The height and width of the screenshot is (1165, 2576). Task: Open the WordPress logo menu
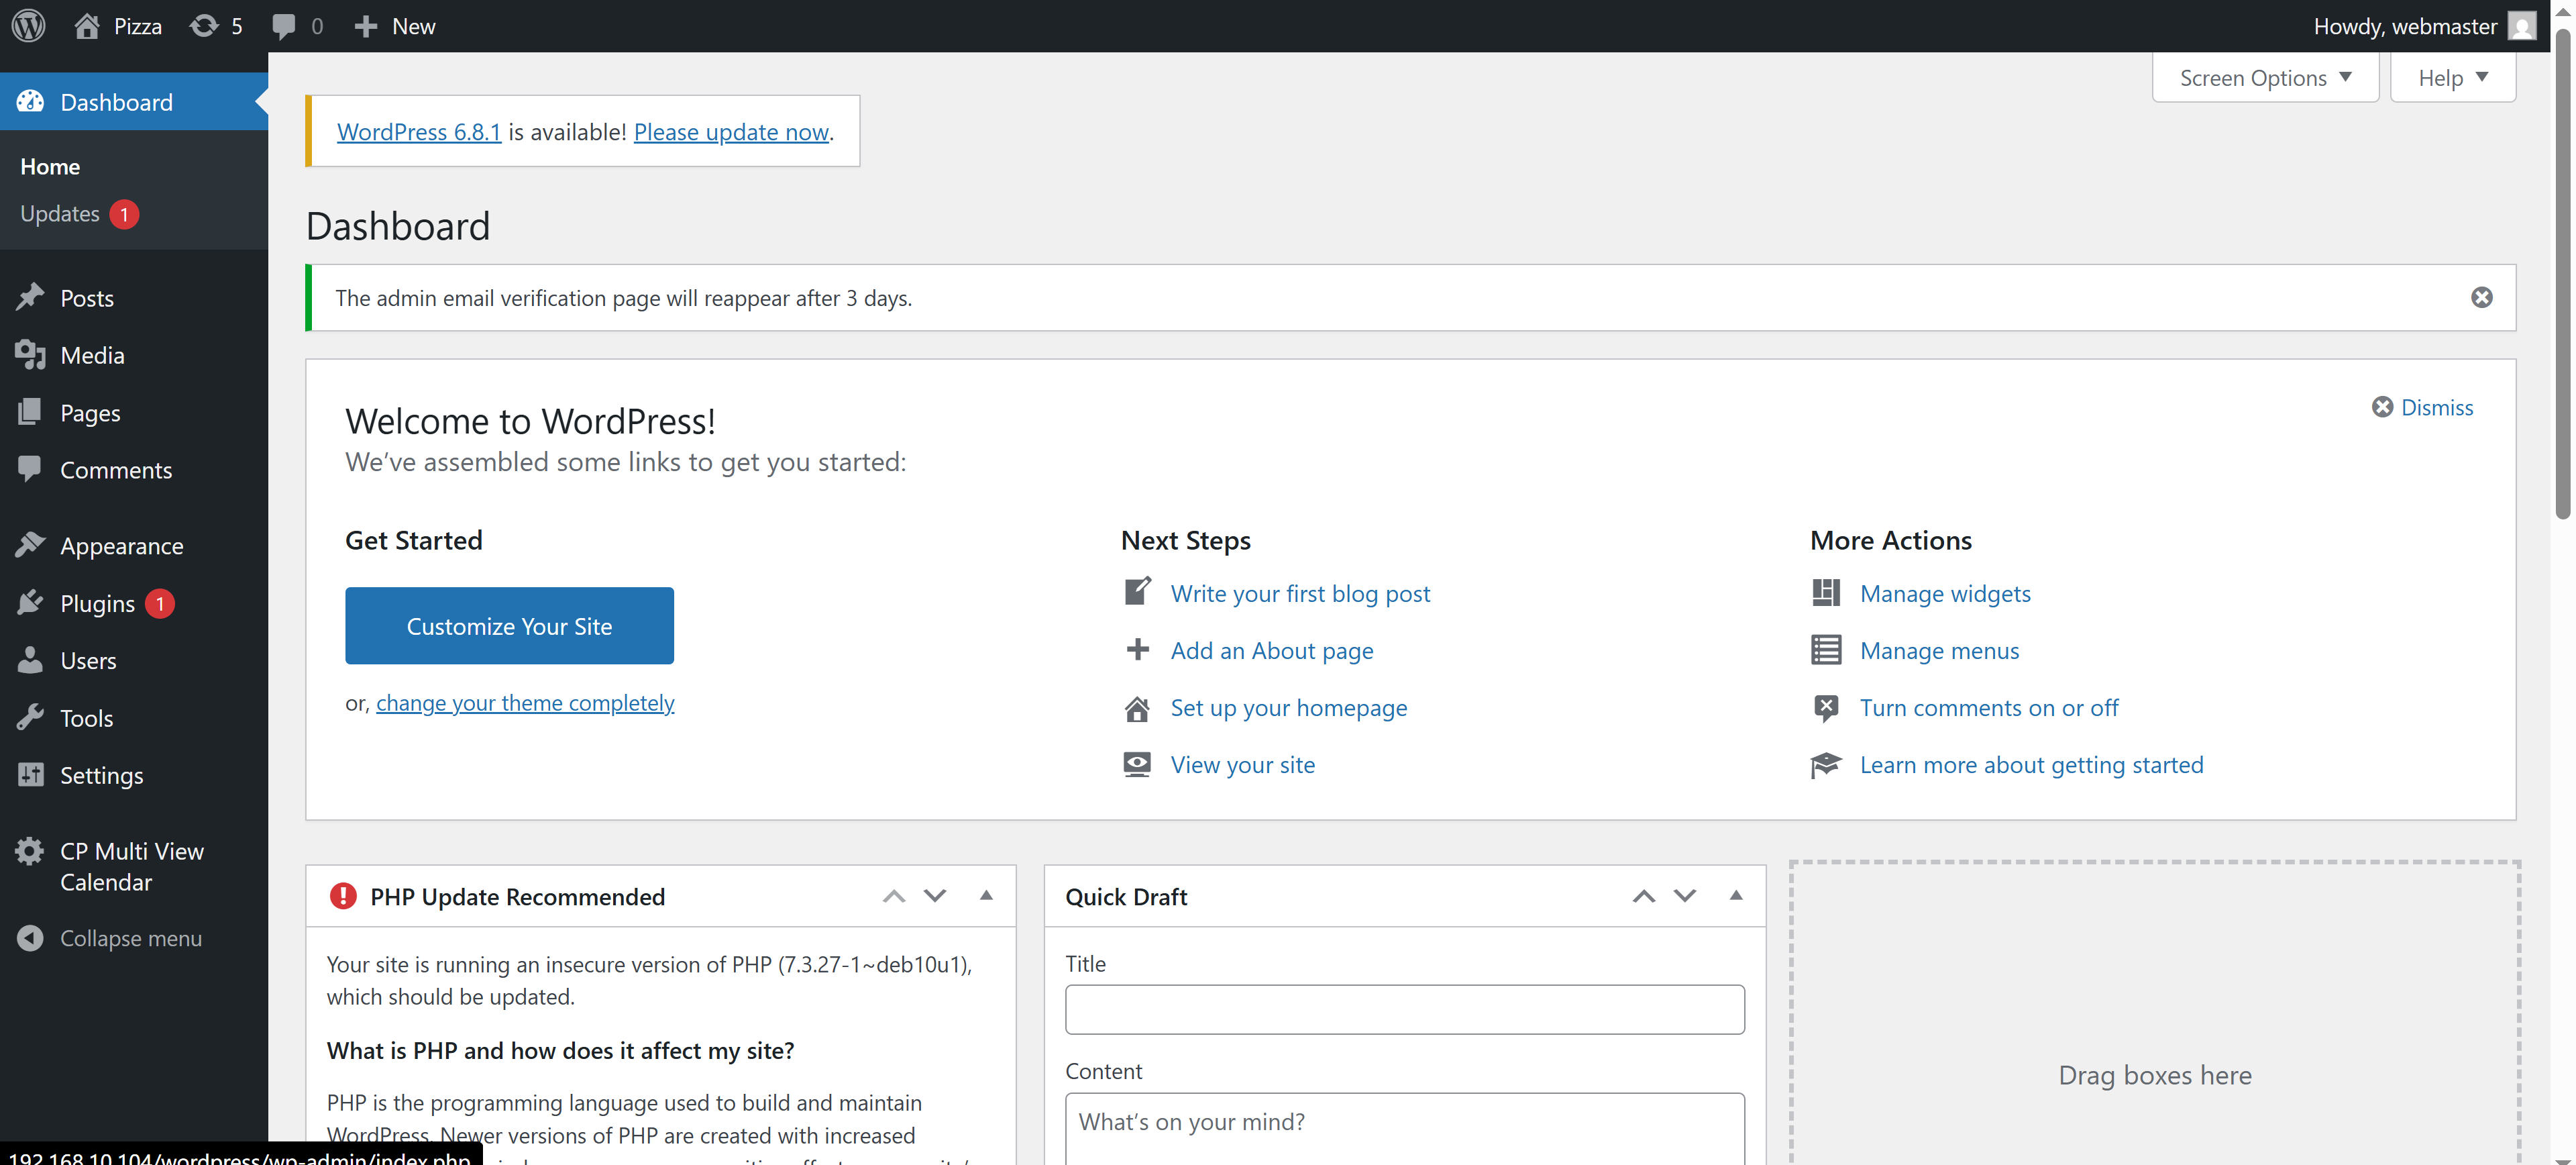28,26
